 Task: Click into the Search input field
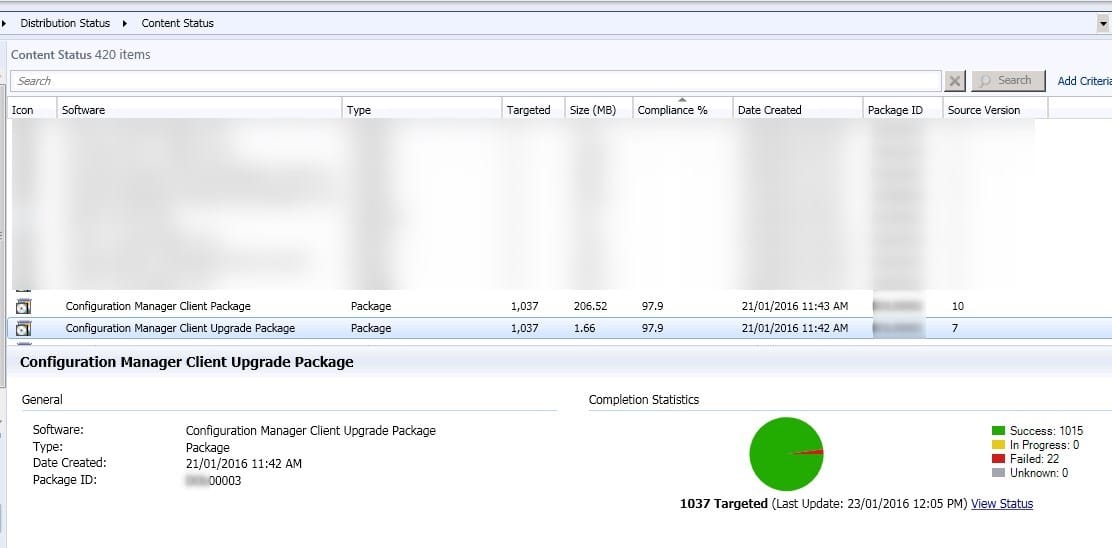pos(476,81)
